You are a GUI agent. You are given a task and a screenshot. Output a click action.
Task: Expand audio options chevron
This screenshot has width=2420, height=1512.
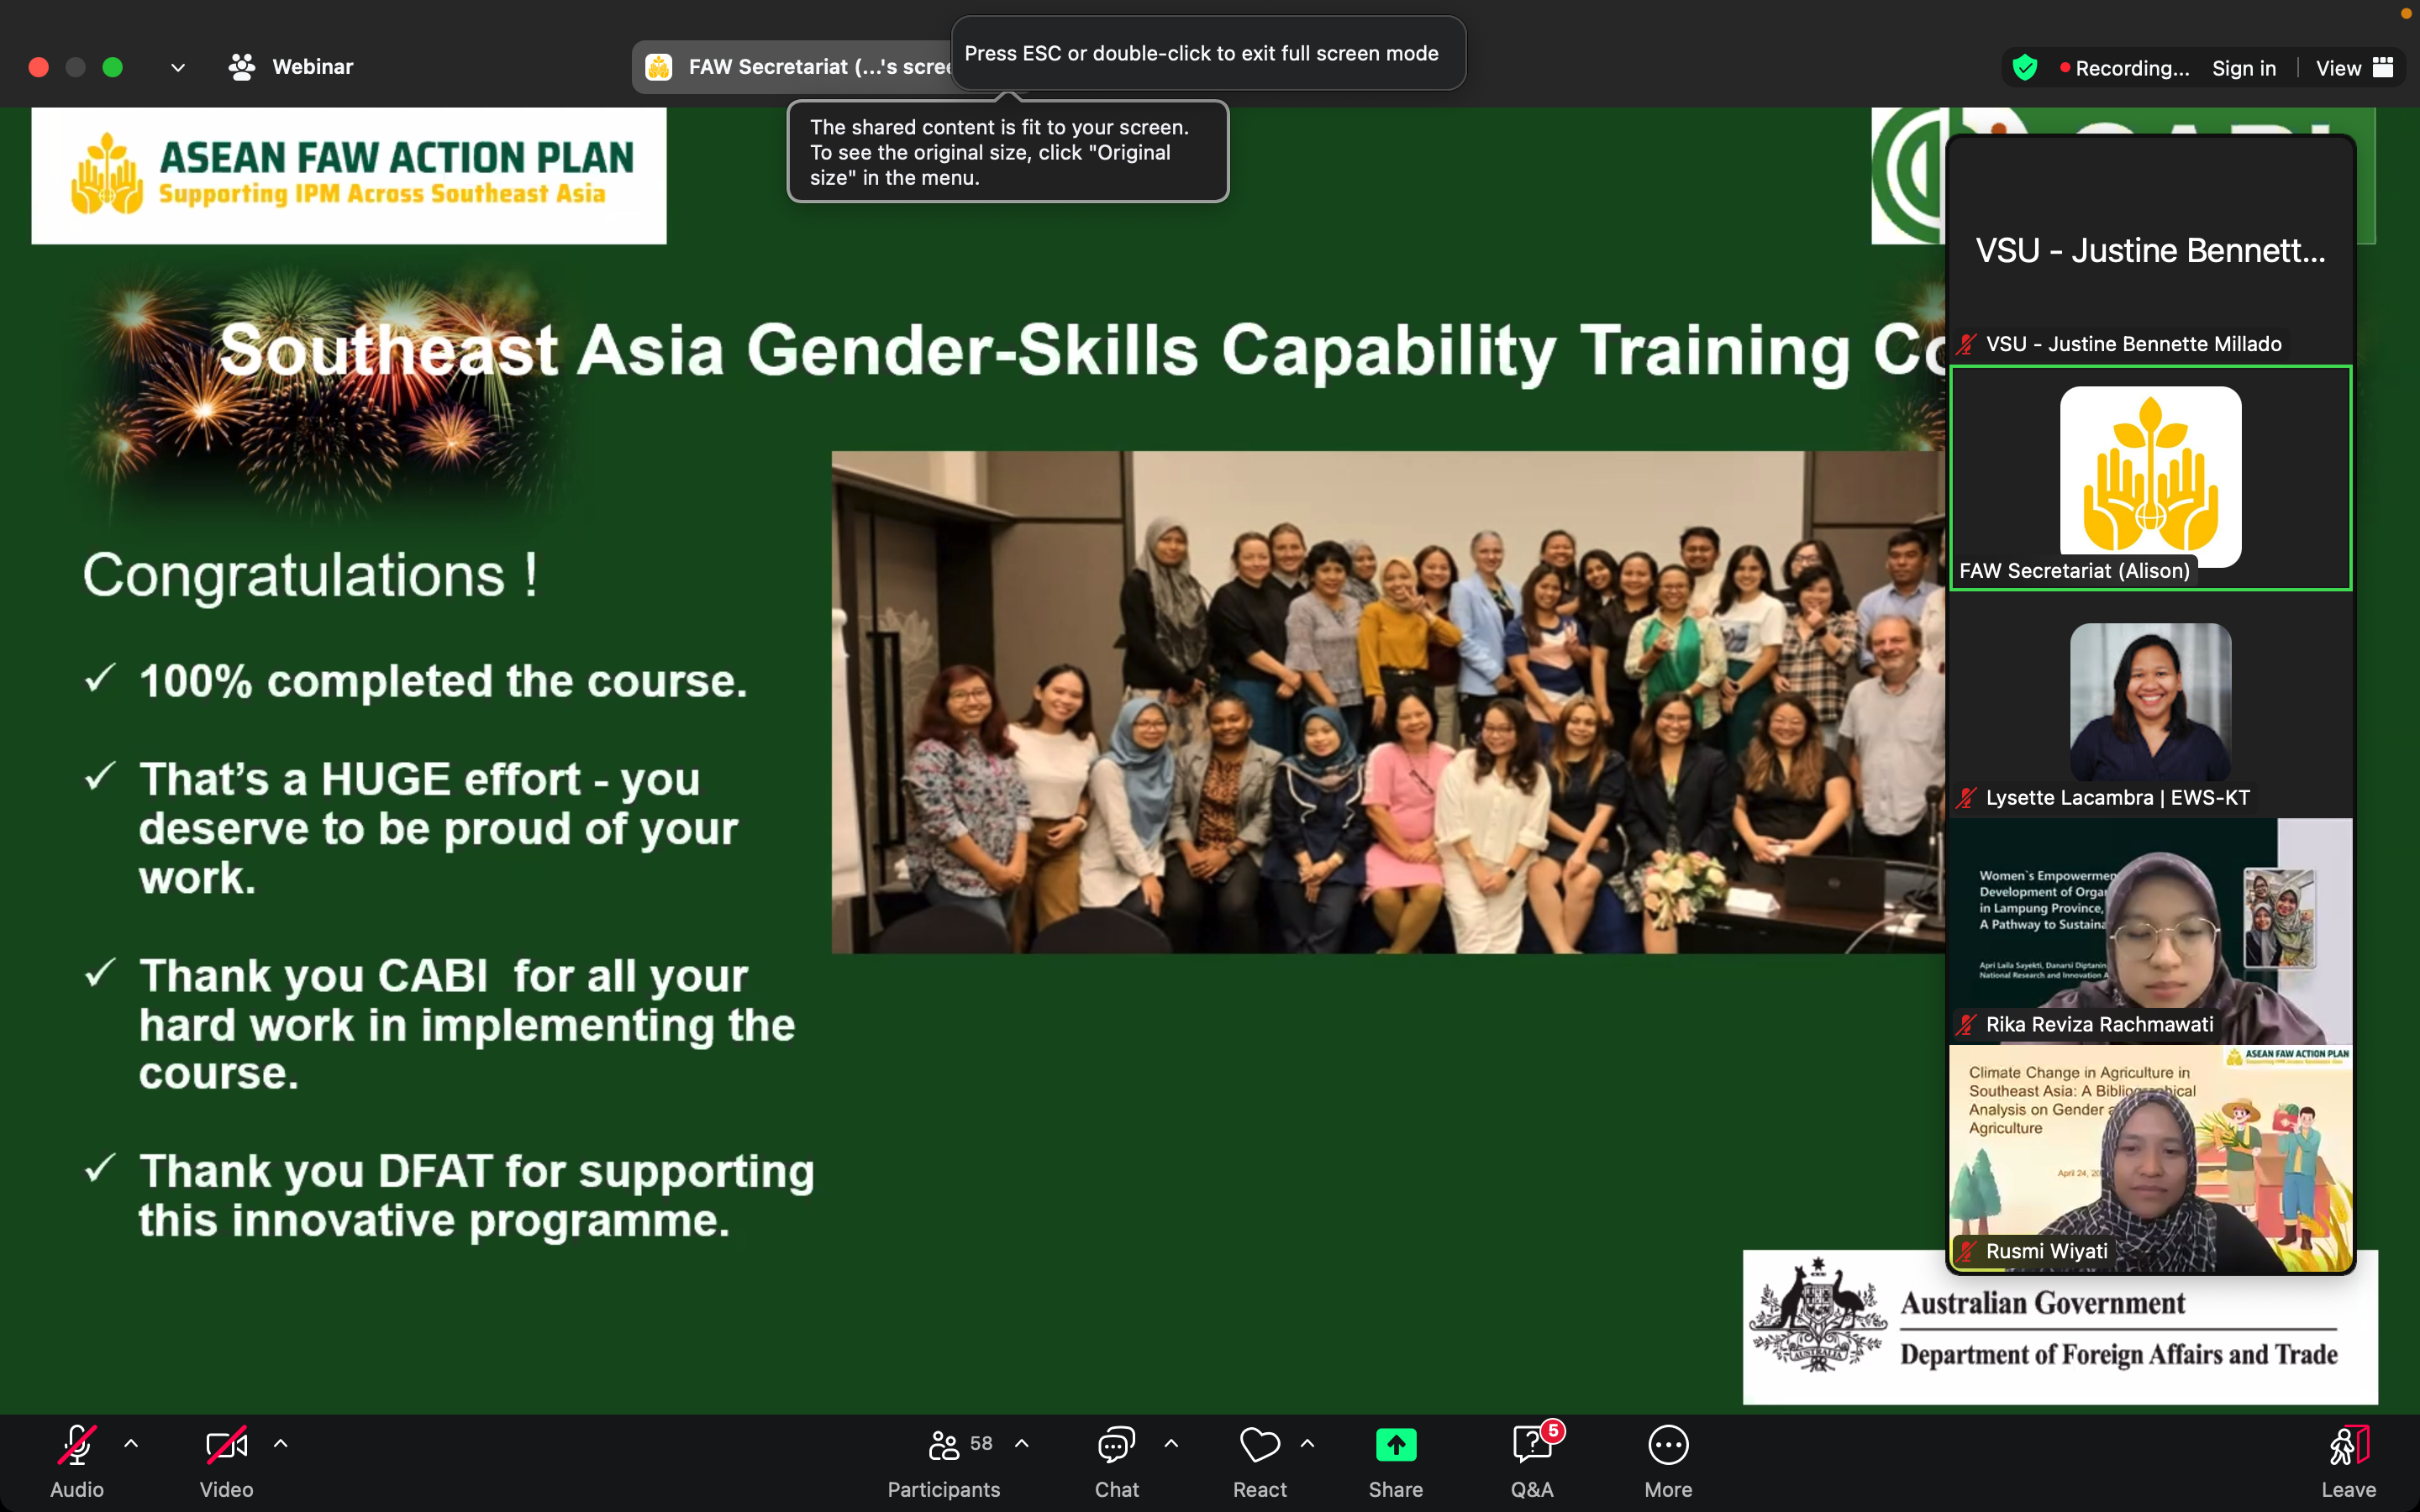pyautogui.click(x=131, y=1443)
